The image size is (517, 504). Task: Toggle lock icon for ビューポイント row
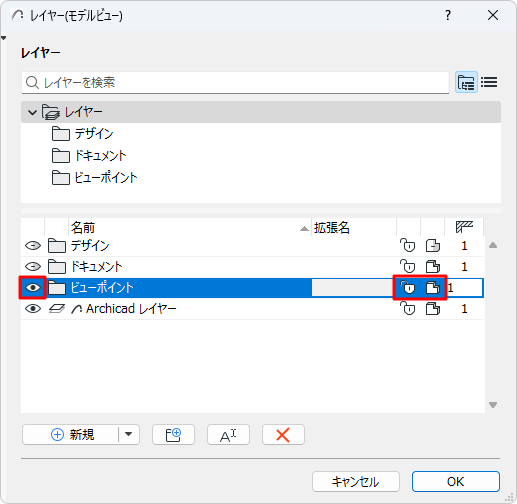click(408, 288)
